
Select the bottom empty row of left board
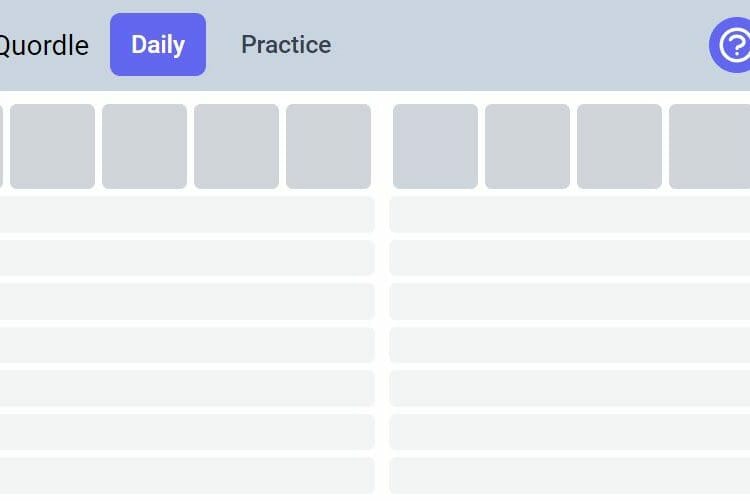[187, 476]
